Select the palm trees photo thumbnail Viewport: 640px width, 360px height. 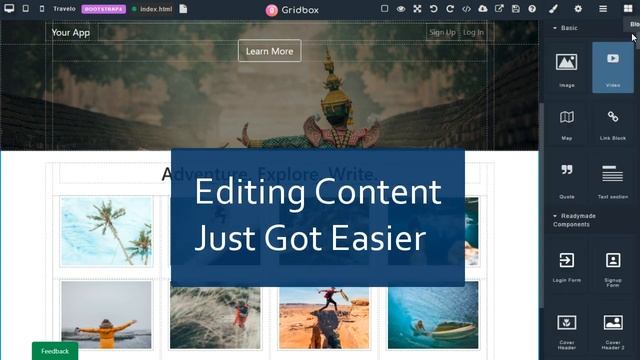107,231
